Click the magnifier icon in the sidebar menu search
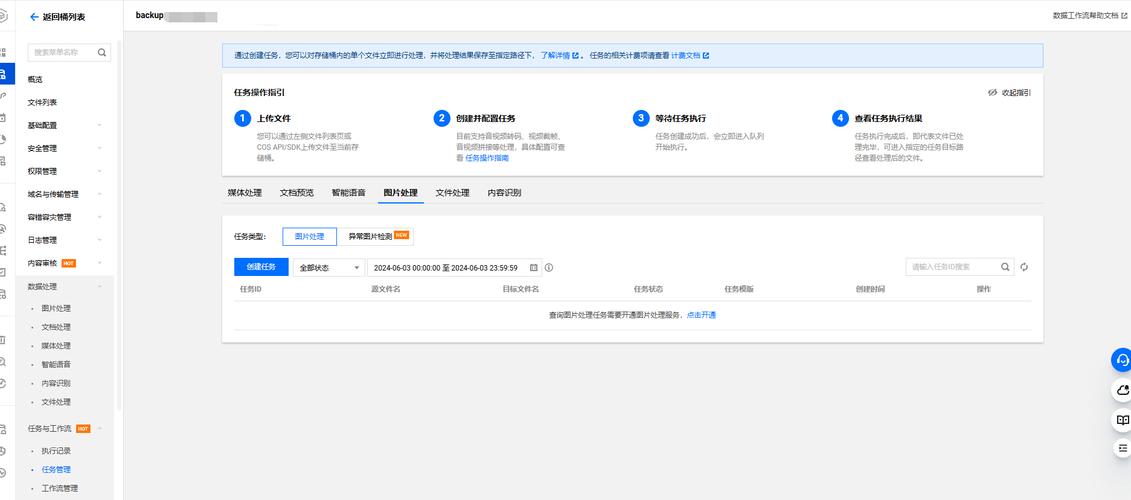1131x500 pixels. (x=102, y=52)
